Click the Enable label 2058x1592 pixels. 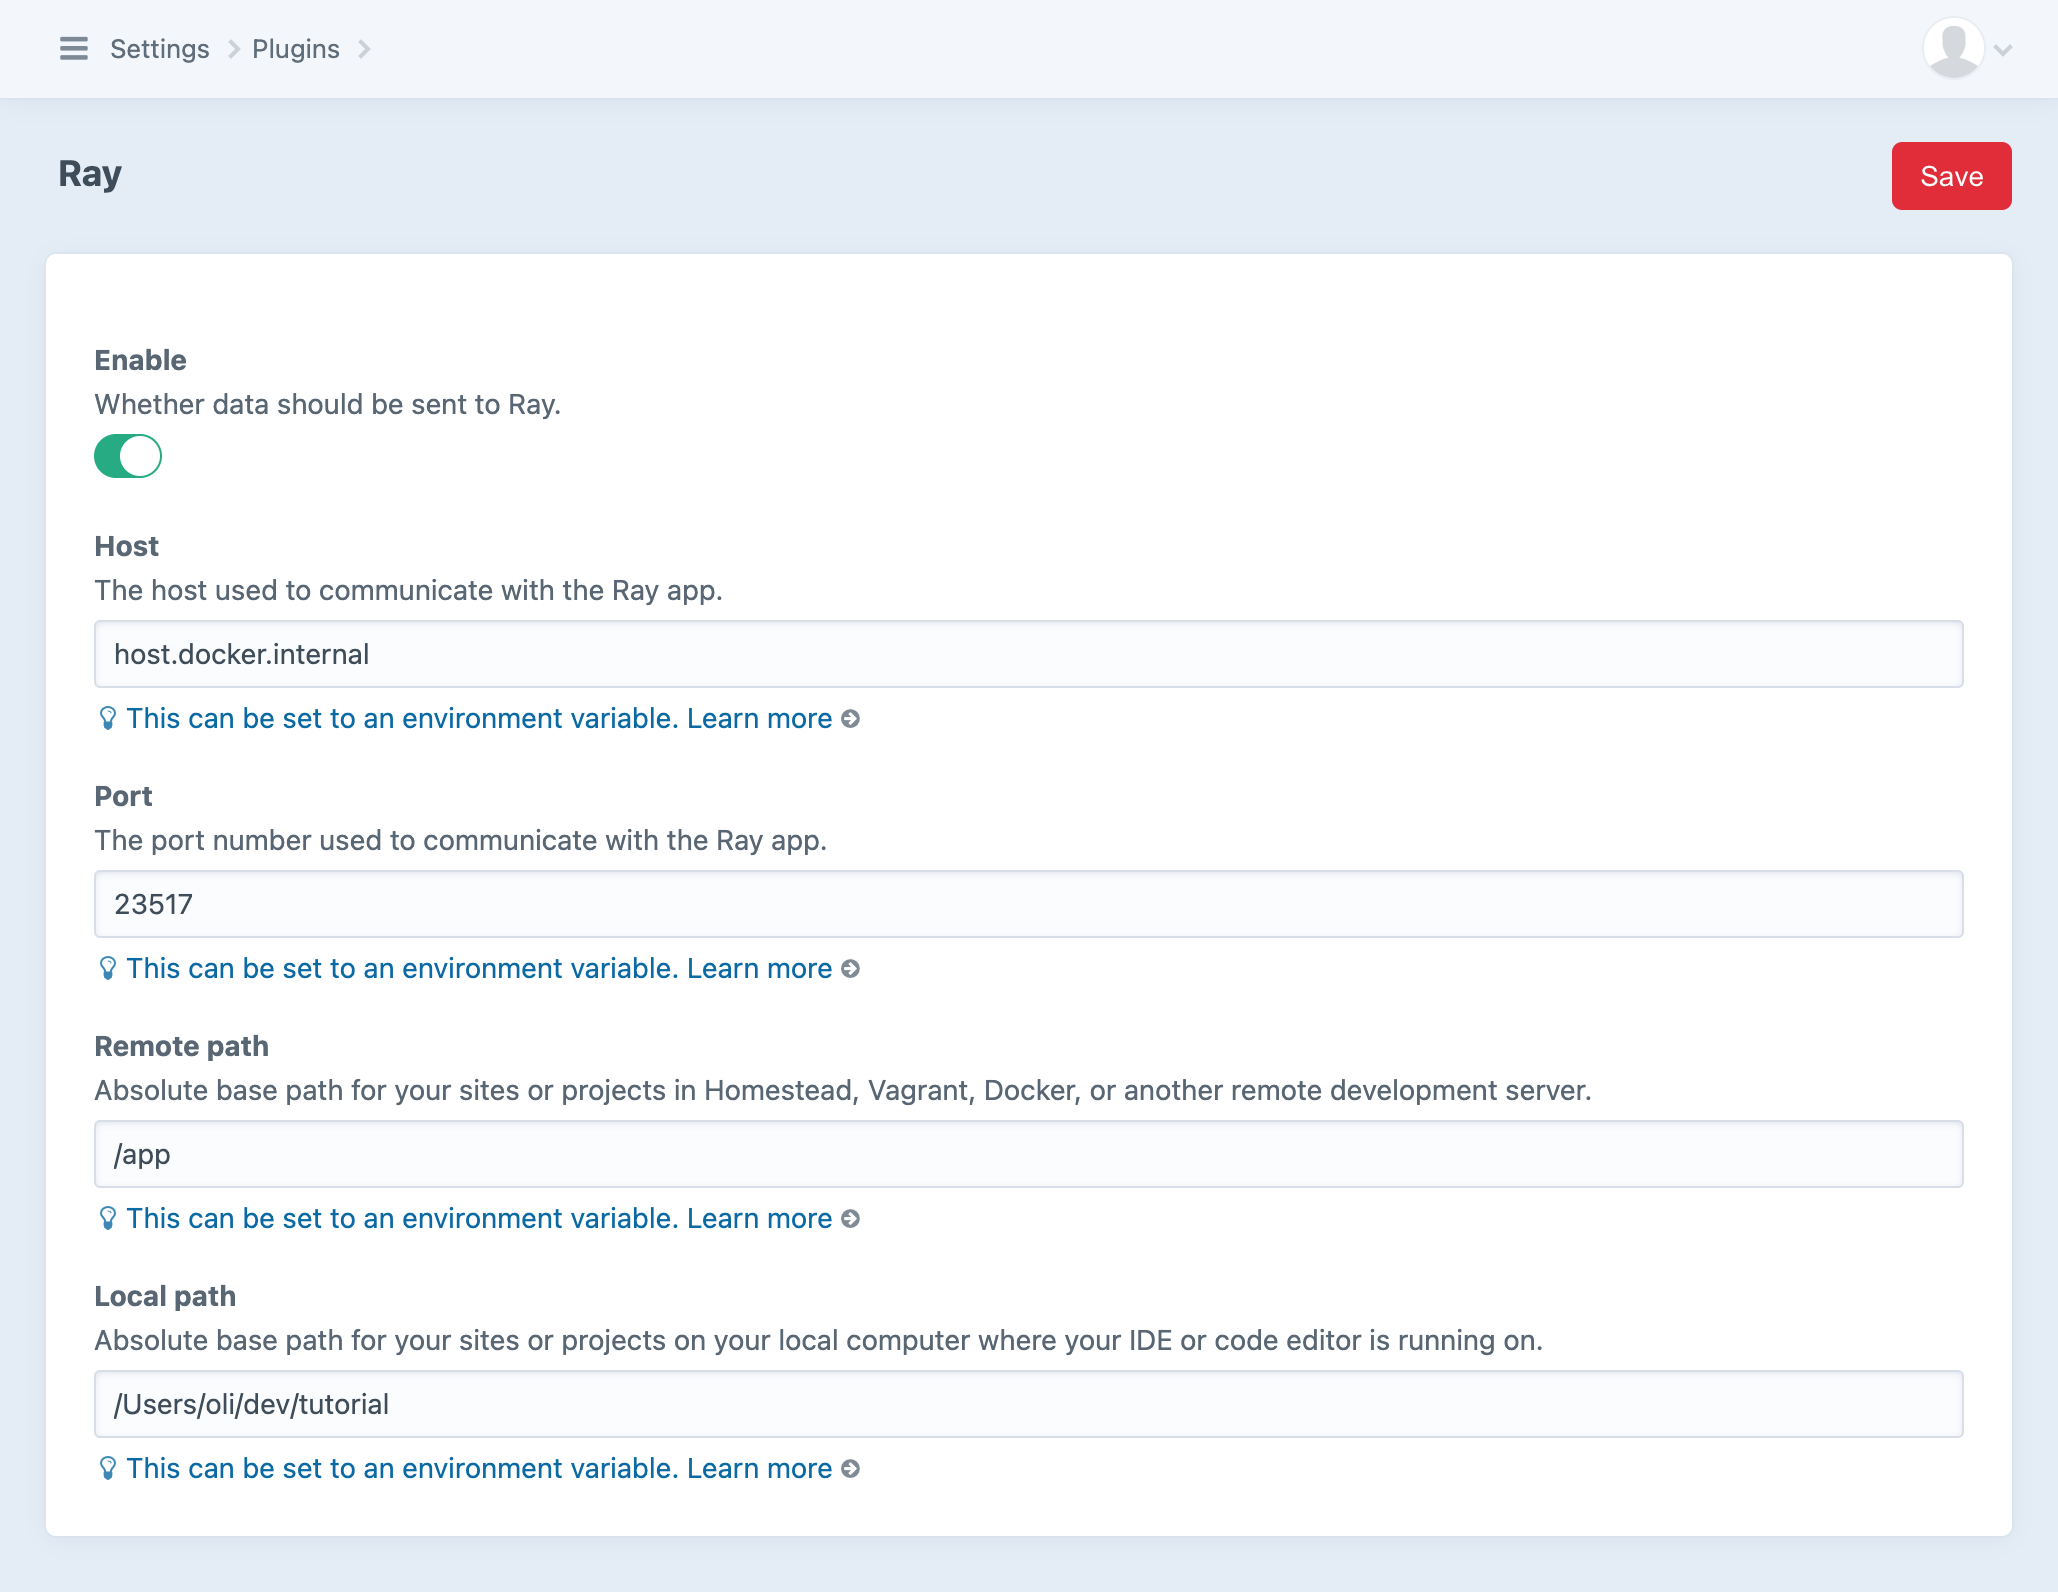coord(141,360)
